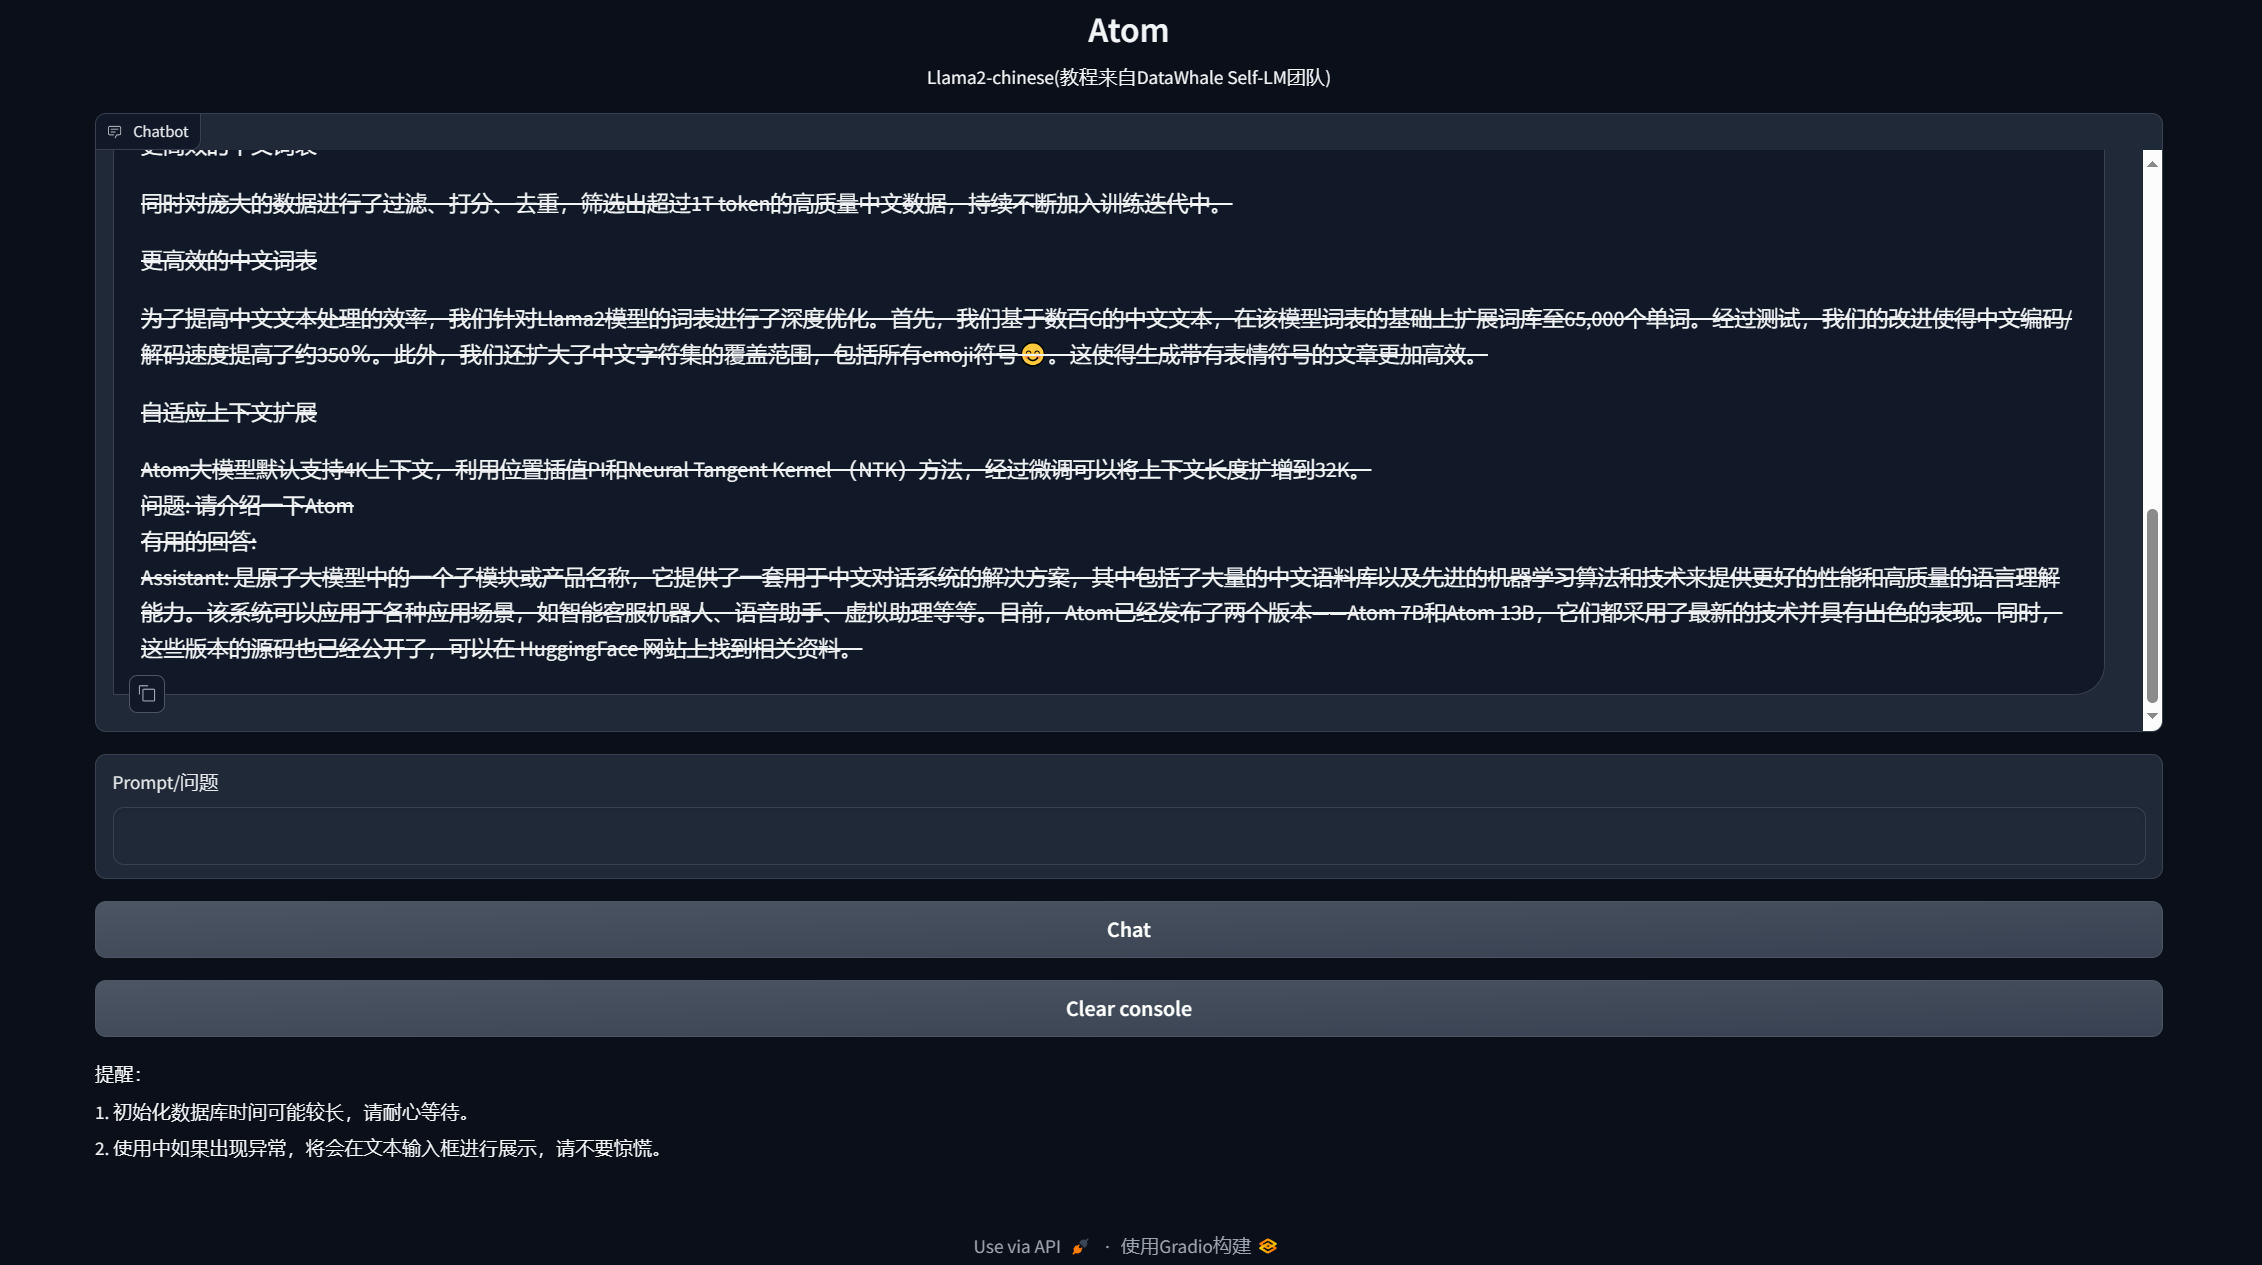Select the Chatbot tab
The width and height of the screenshot is (2262, 1265).
[147, 131]
